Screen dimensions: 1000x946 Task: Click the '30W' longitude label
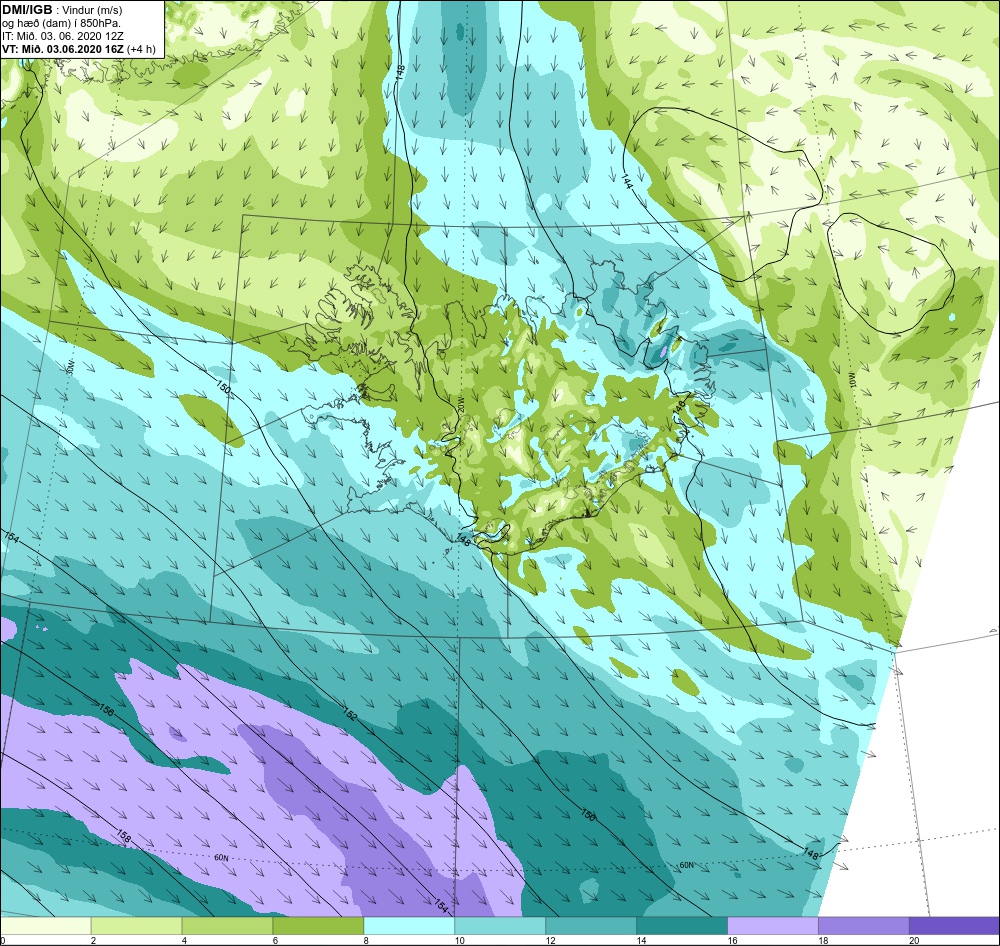coord(70,367)
